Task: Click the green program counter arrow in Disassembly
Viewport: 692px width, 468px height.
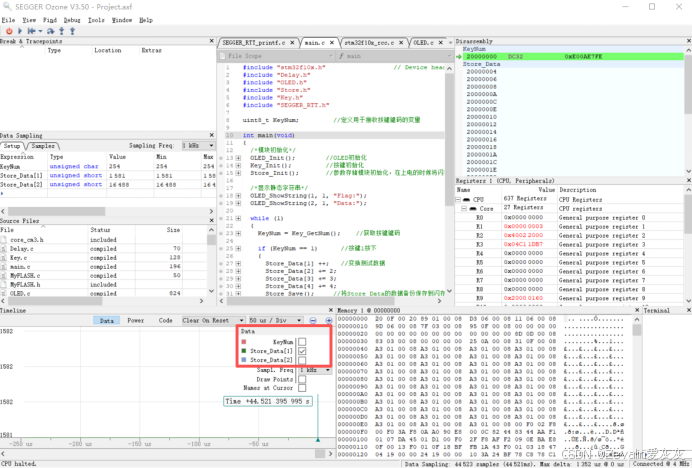Action: (459, 57)
